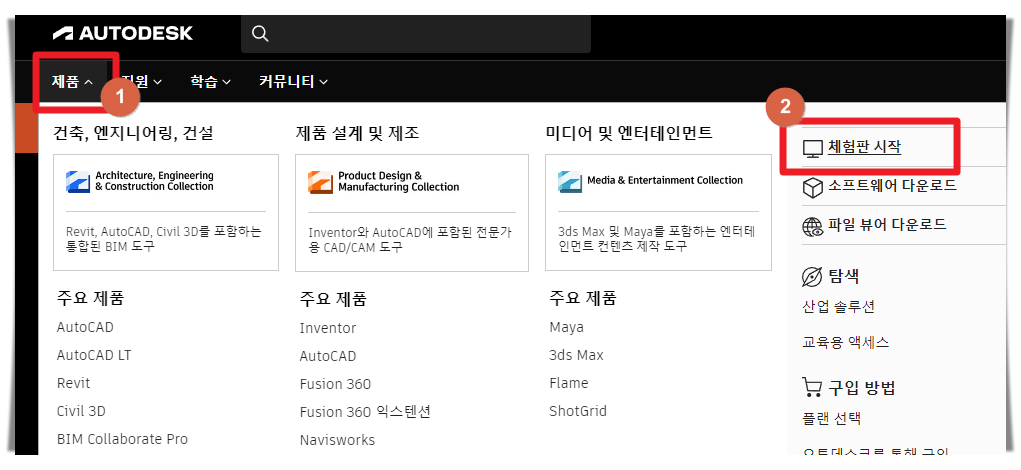Select Maya product
This screenshot has width=1021, height=470.
pos(566,327)
